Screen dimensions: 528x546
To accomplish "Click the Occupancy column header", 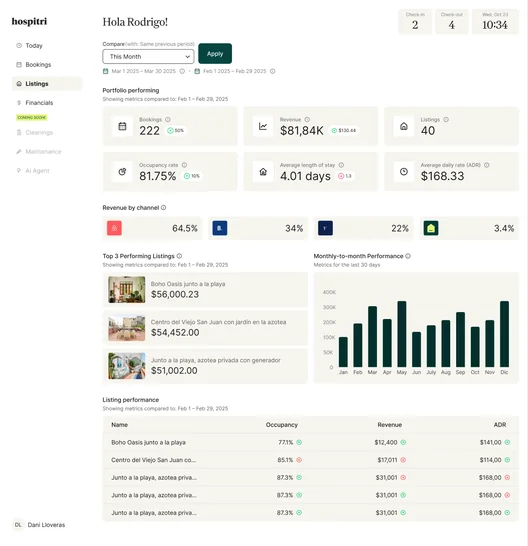I will pos(282,425).
